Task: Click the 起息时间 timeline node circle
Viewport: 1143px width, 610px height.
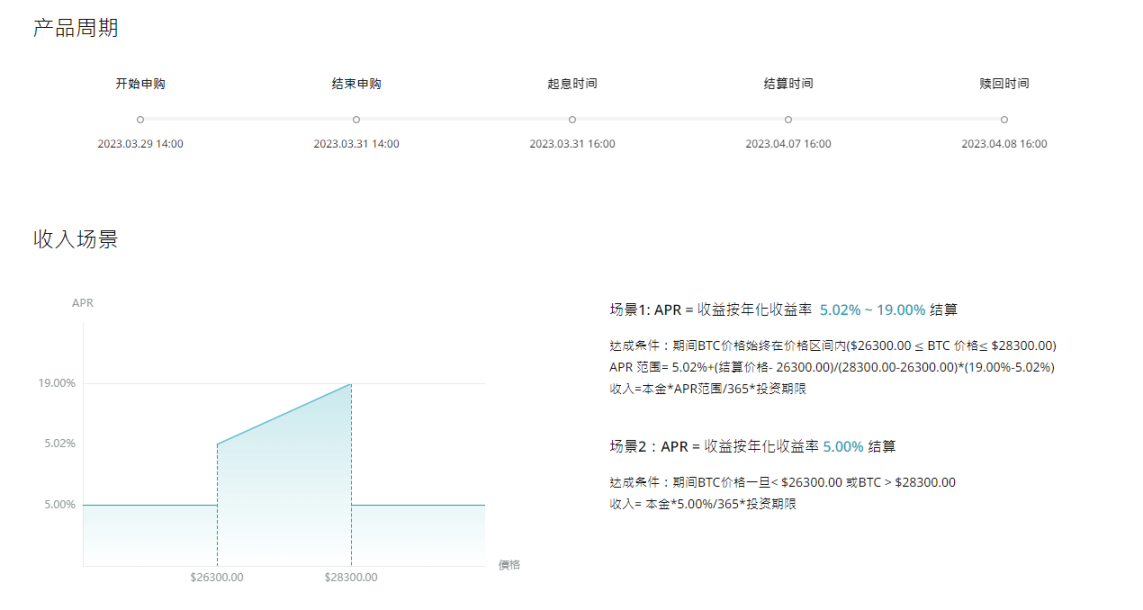Action: pos(571,118)
